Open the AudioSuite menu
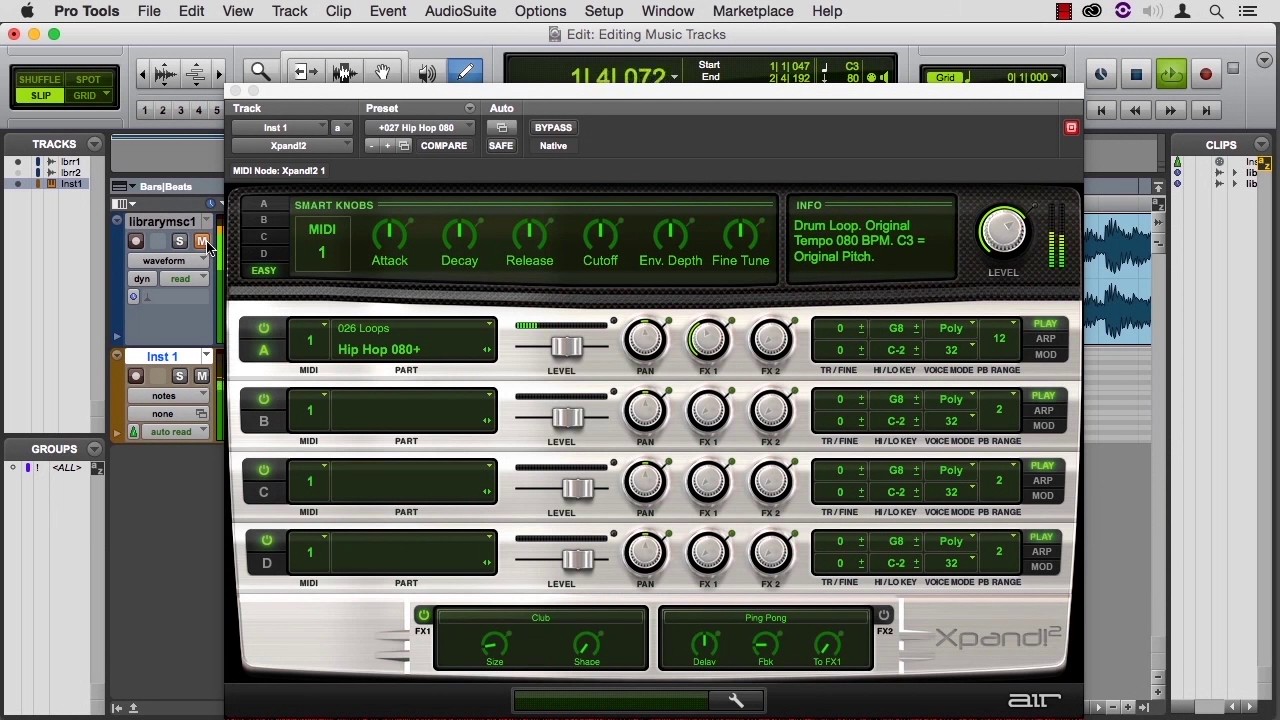1280x720 pixels. pos(460,11)
